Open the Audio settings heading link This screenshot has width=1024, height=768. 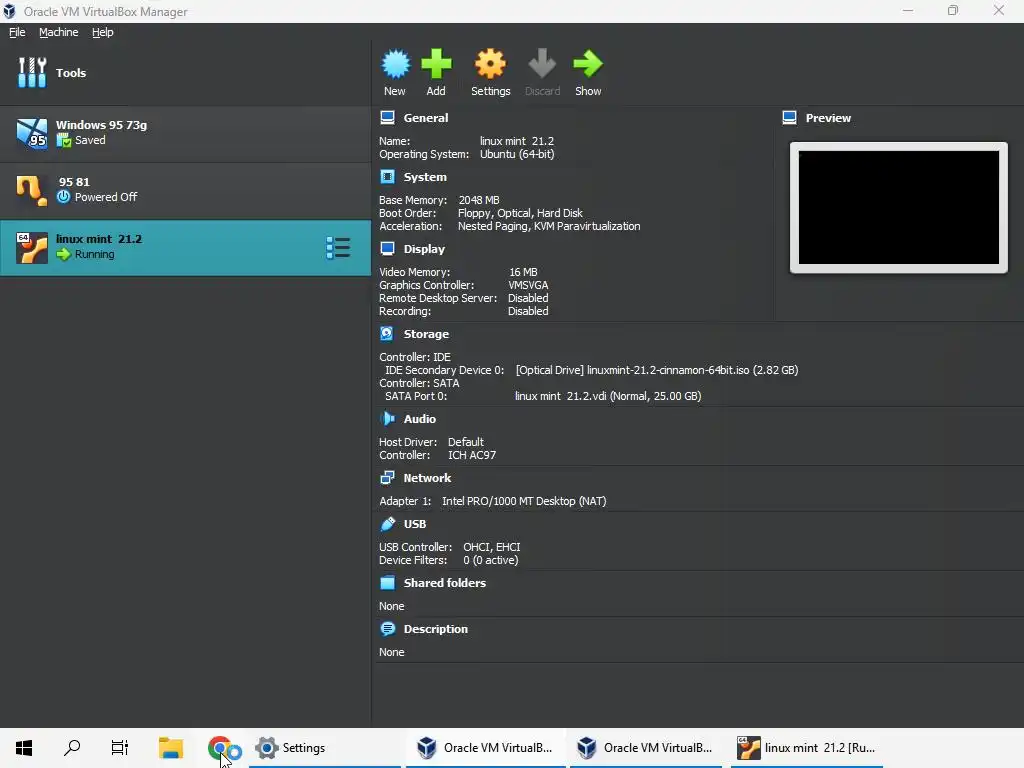[x=419, y=419]
